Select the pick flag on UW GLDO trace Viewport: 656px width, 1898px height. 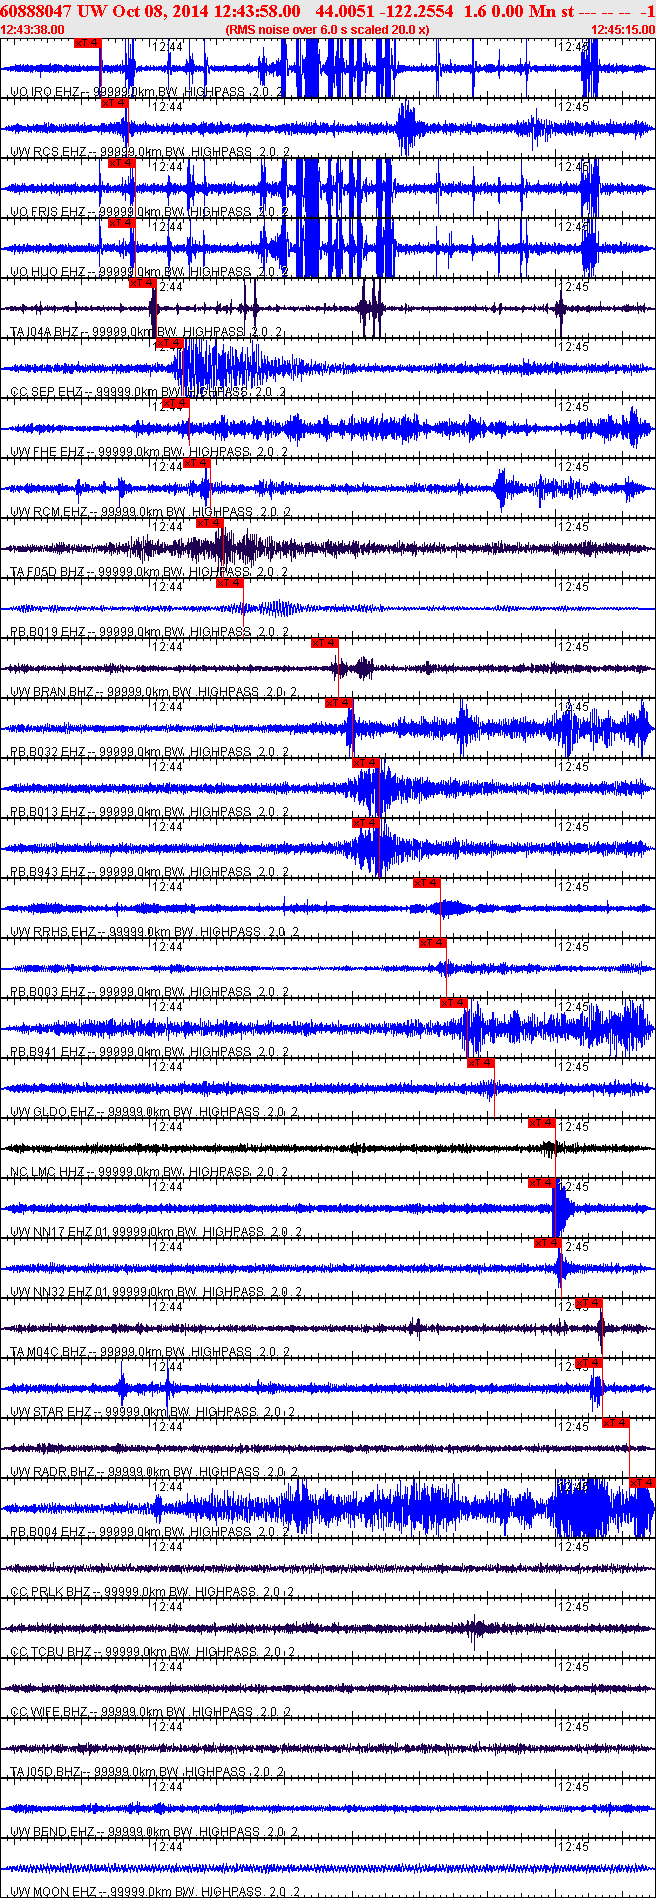pyautogui.click(x=480, y=1063)
